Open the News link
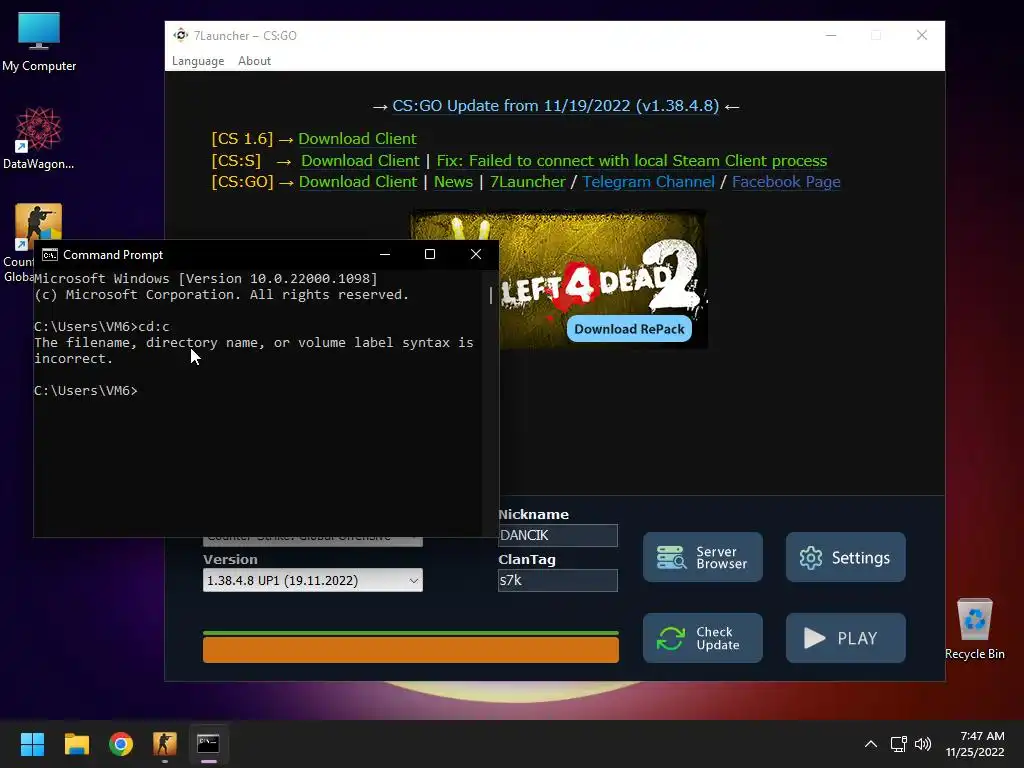Viewport: 1024px width, 768px height. [453, 182]
